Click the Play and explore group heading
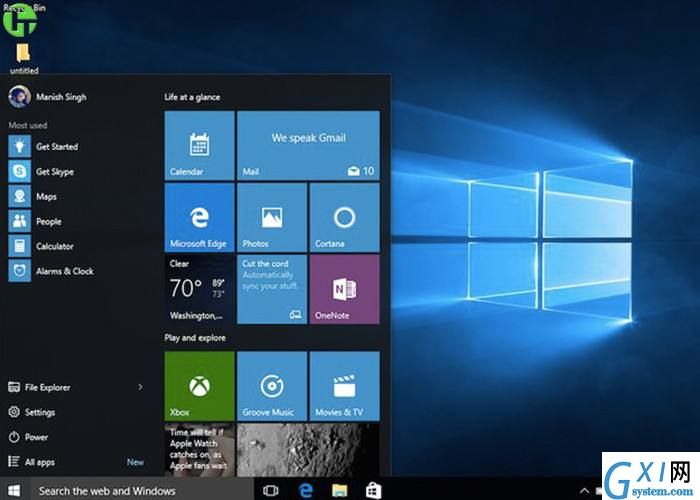This screenshot has width=700, height=500. pyautogui.click(x=195, y=338)
